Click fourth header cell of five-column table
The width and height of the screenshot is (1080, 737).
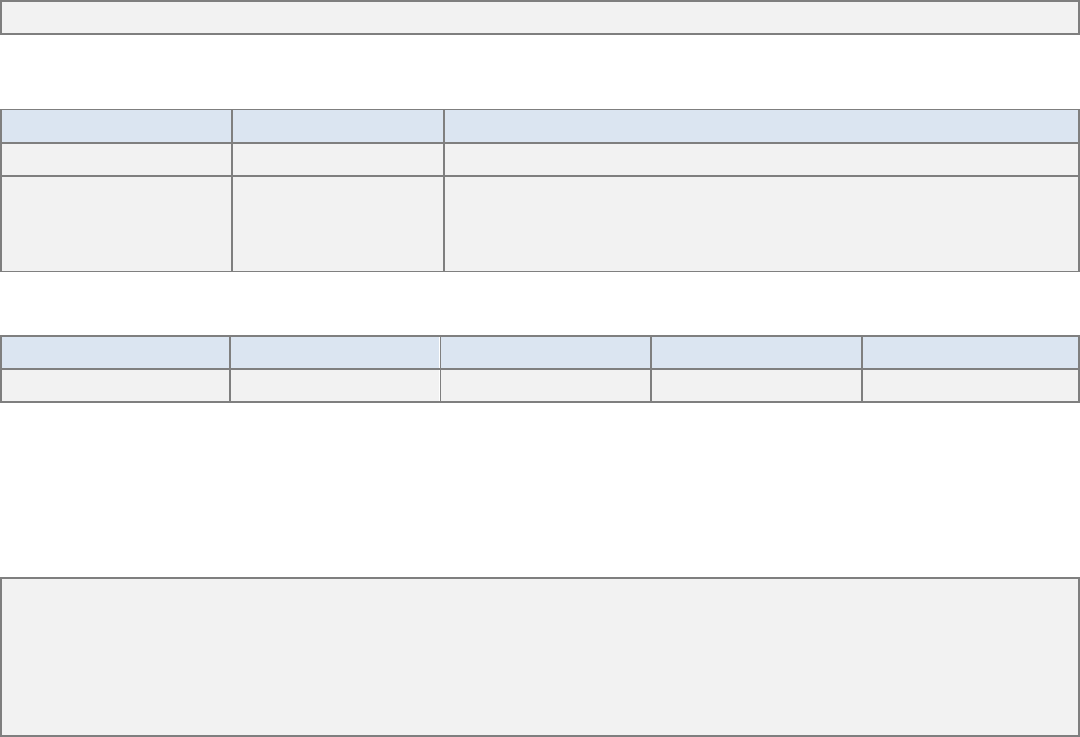[x=757, y=353]
